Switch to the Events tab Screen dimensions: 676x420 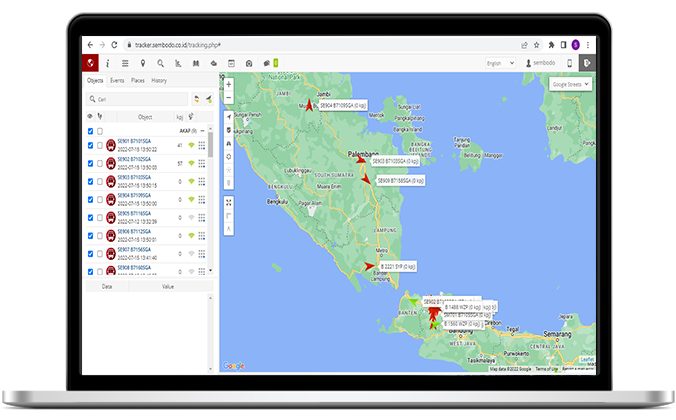coord(117,80)
